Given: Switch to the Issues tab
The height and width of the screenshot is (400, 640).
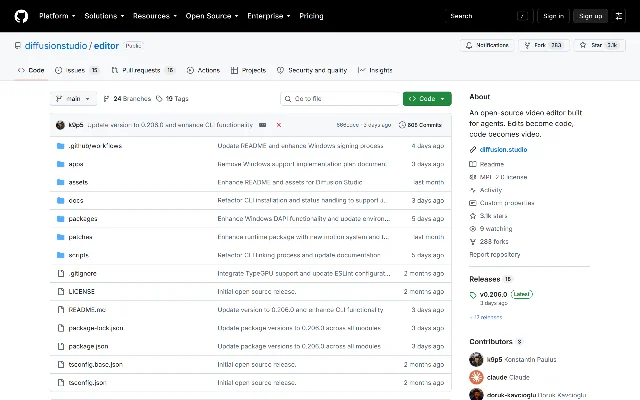Looking at the screenshot, I should coord(77,70).
